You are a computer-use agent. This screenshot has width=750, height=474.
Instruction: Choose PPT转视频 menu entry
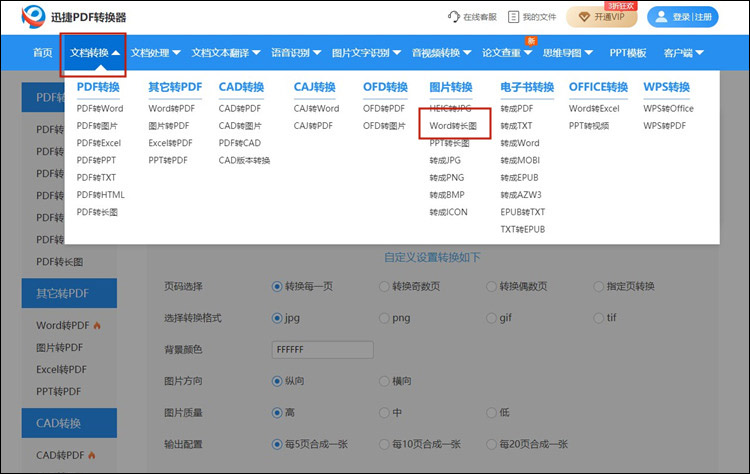[589, 126]
